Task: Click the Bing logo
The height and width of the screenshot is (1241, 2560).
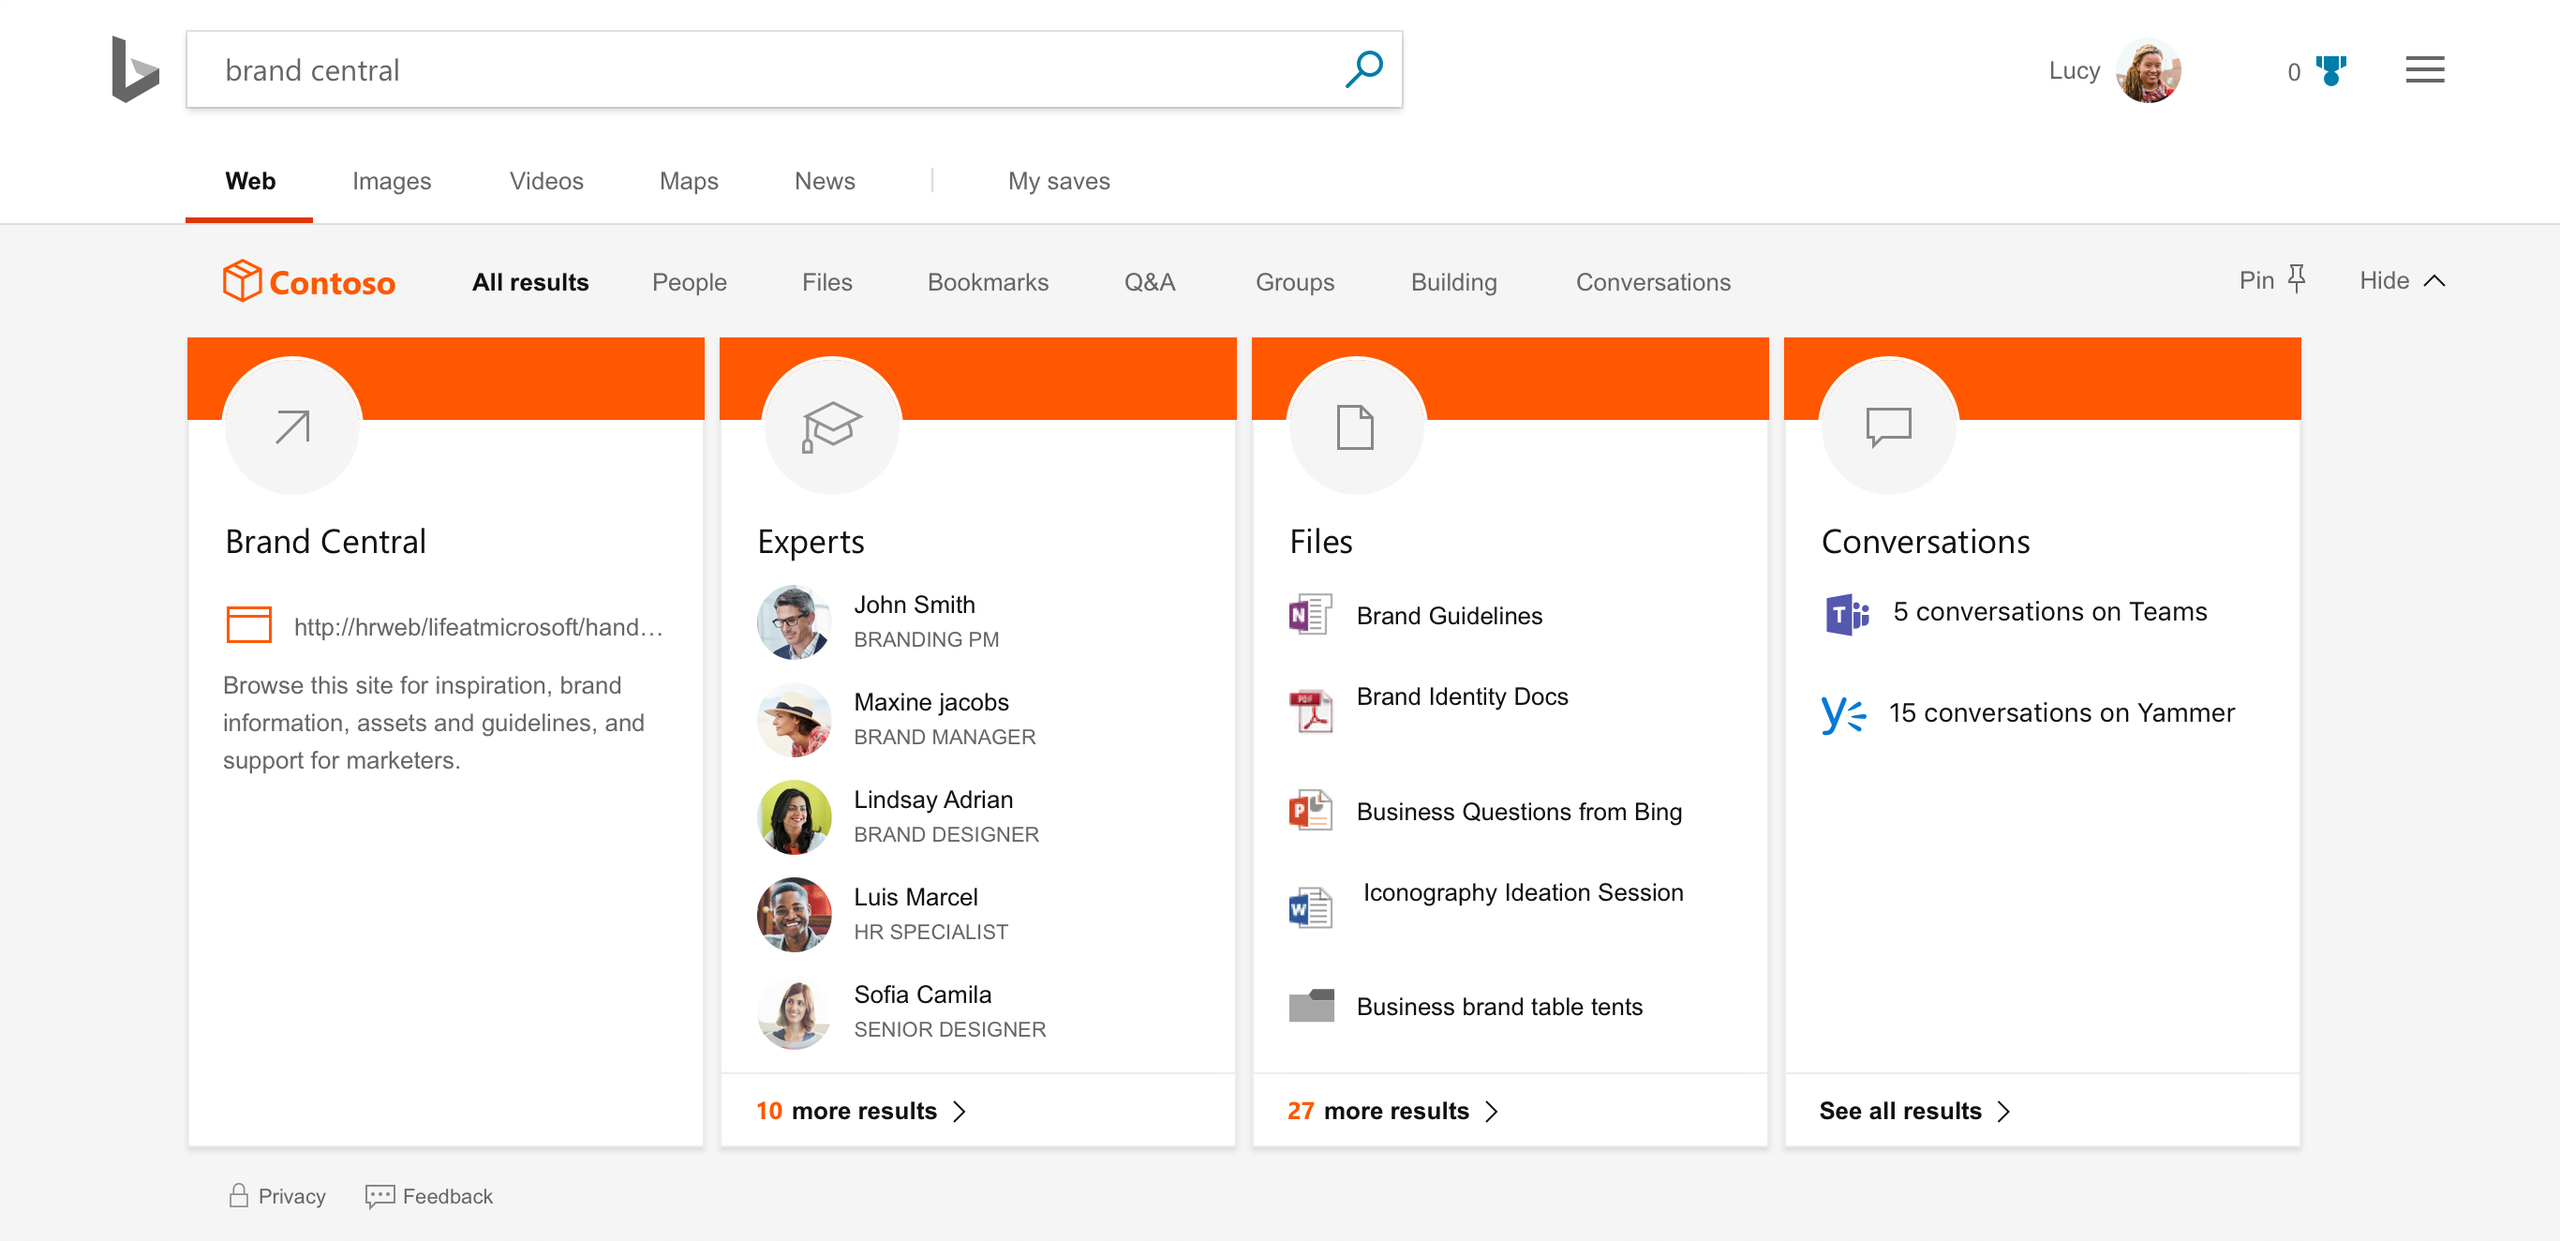Action: 135,69
